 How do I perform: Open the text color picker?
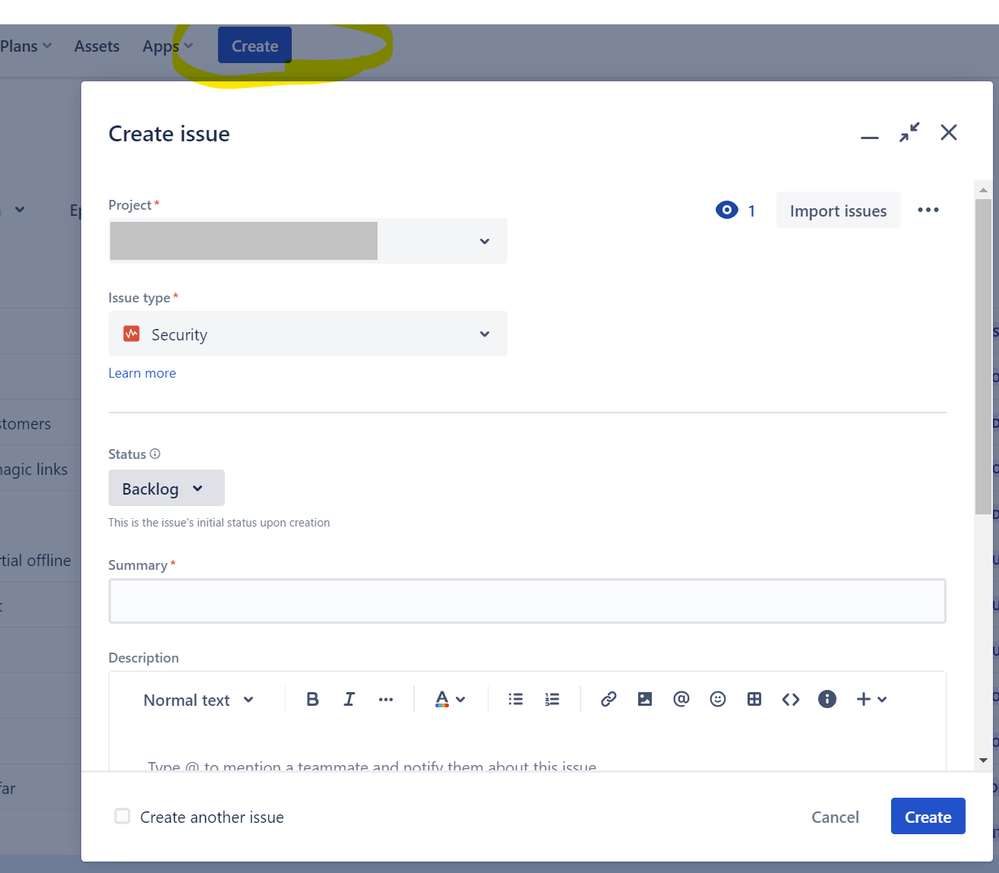[x=450, y=699]
